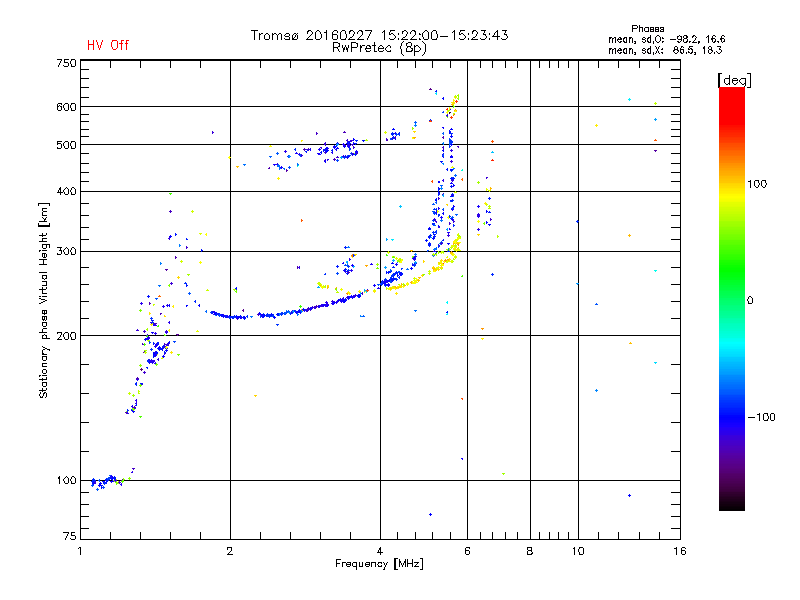This screenshot has width=800, height=600.
Task: Click the y-axis tick label '100'
Action: (66, 481)
